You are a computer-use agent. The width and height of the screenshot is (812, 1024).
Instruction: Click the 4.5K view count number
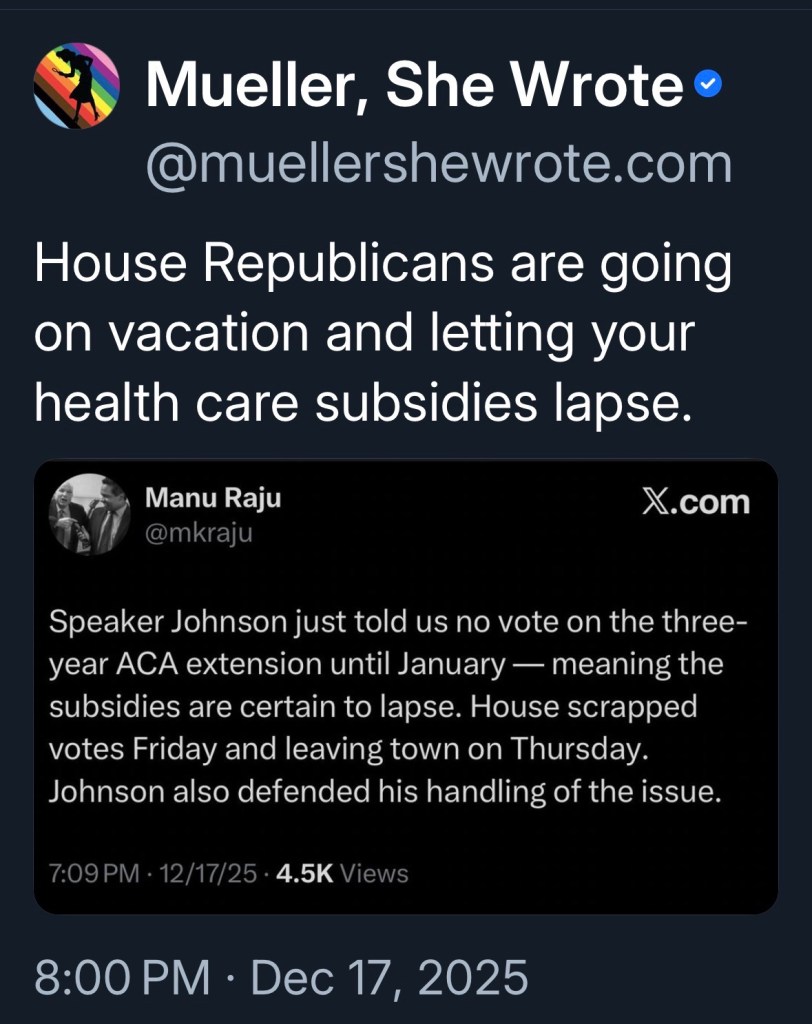tap(303, 873)
